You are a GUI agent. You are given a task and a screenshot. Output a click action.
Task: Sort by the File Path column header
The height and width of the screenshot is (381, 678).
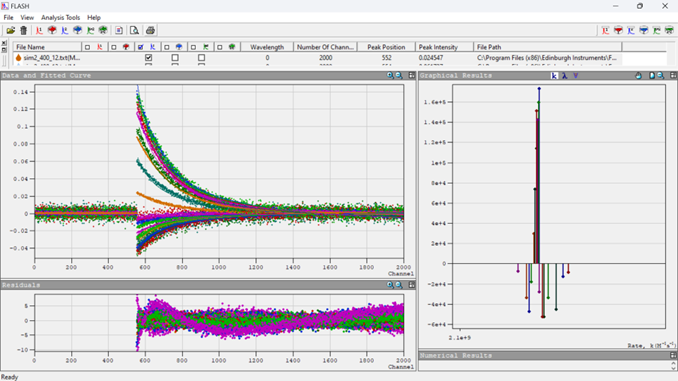[x=547, y=47]
